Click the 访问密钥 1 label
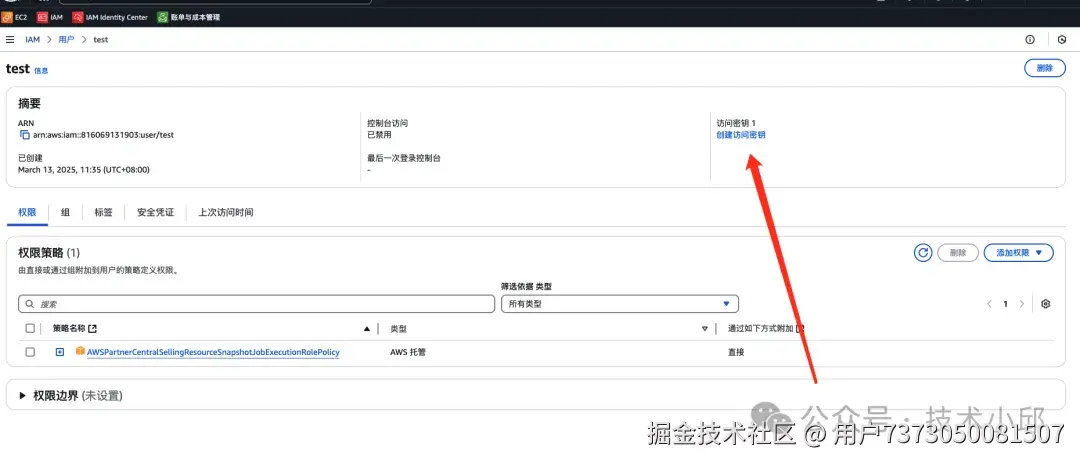The image size is (1080, 463). point(736,123)
